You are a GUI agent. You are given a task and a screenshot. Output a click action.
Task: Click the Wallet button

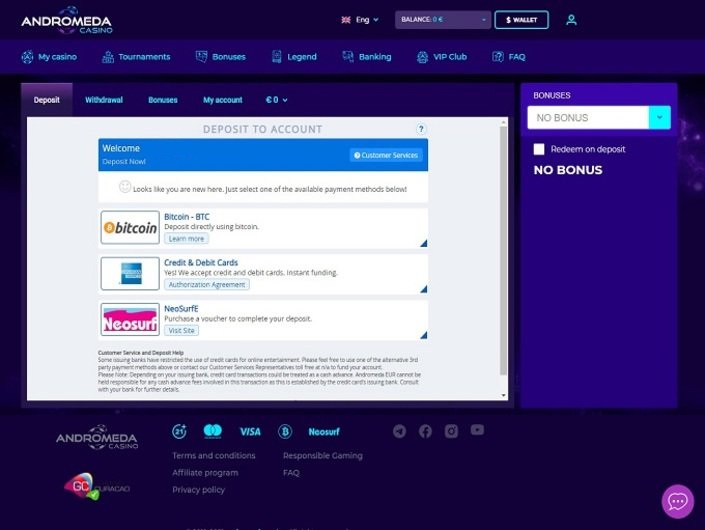[x=521, y=19]
